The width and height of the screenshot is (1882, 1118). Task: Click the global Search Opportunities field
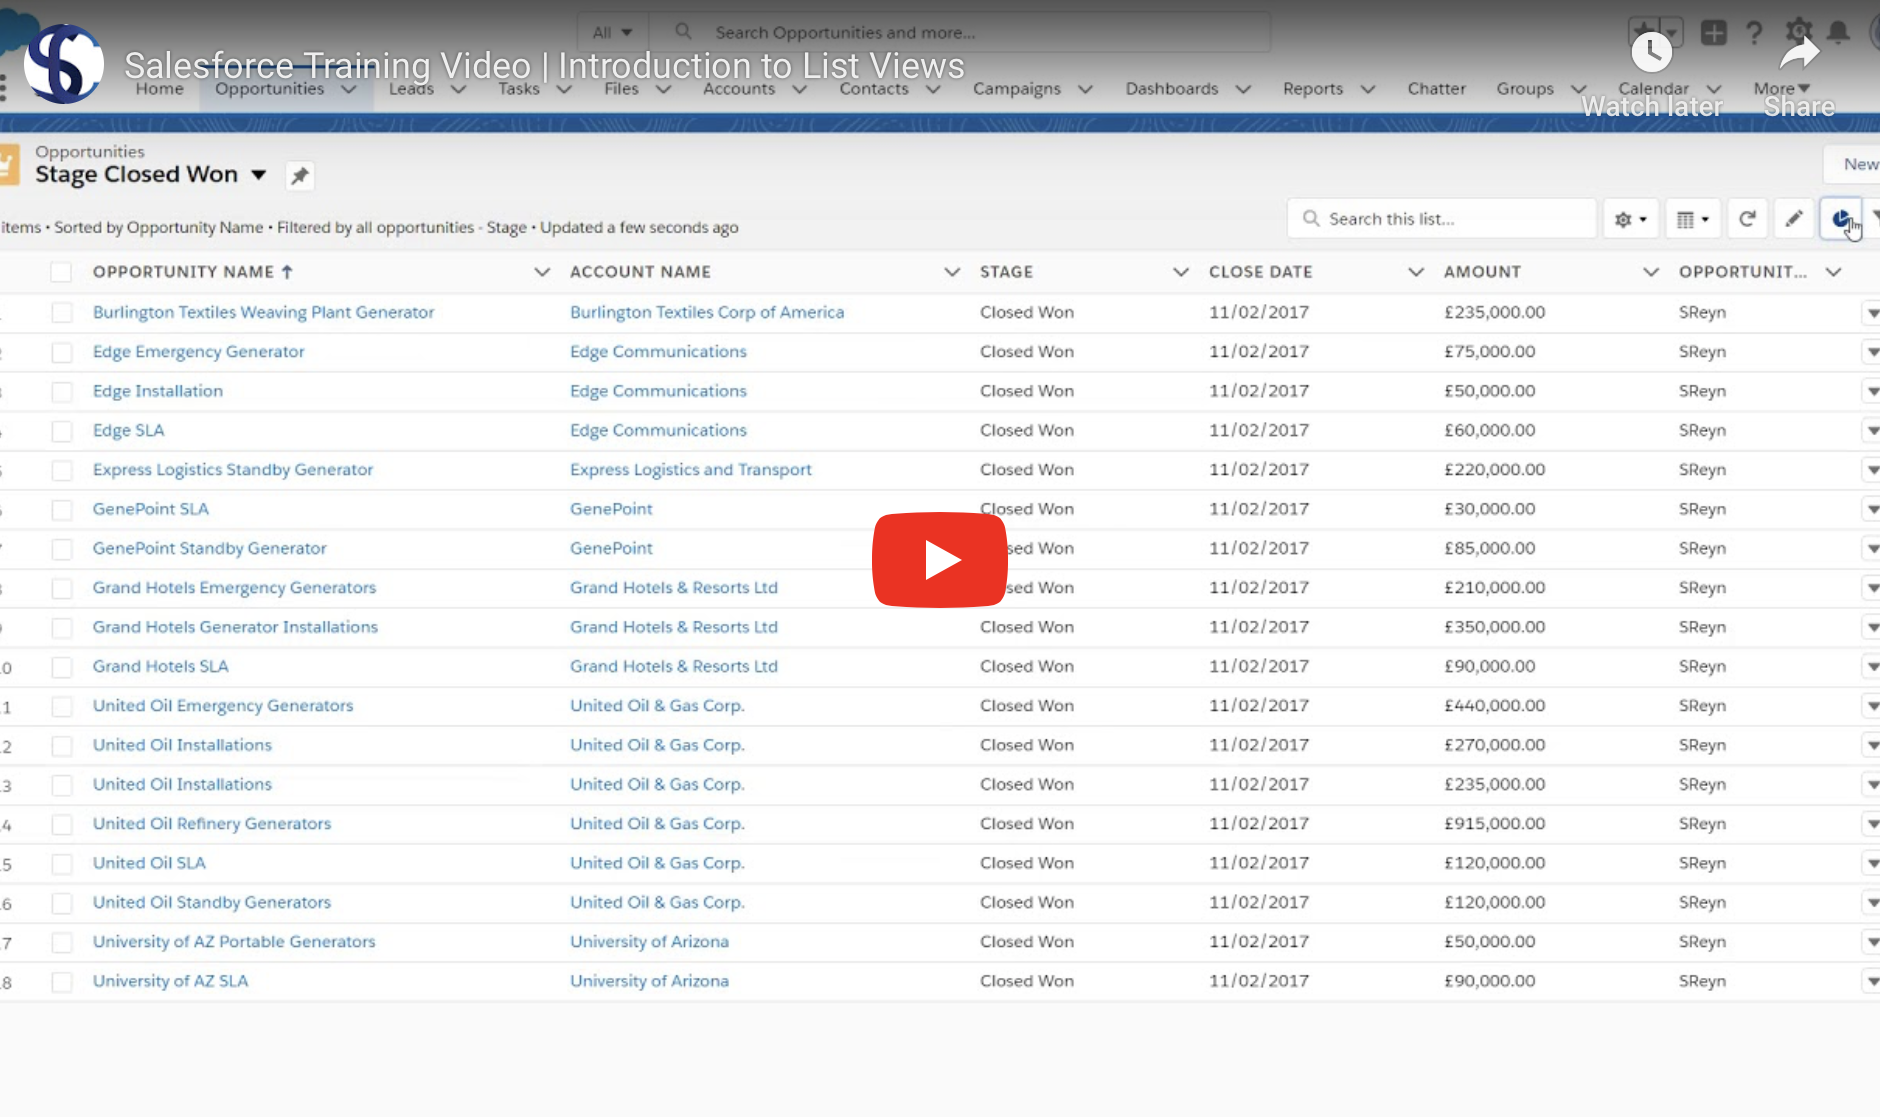[x=960, y=32]
